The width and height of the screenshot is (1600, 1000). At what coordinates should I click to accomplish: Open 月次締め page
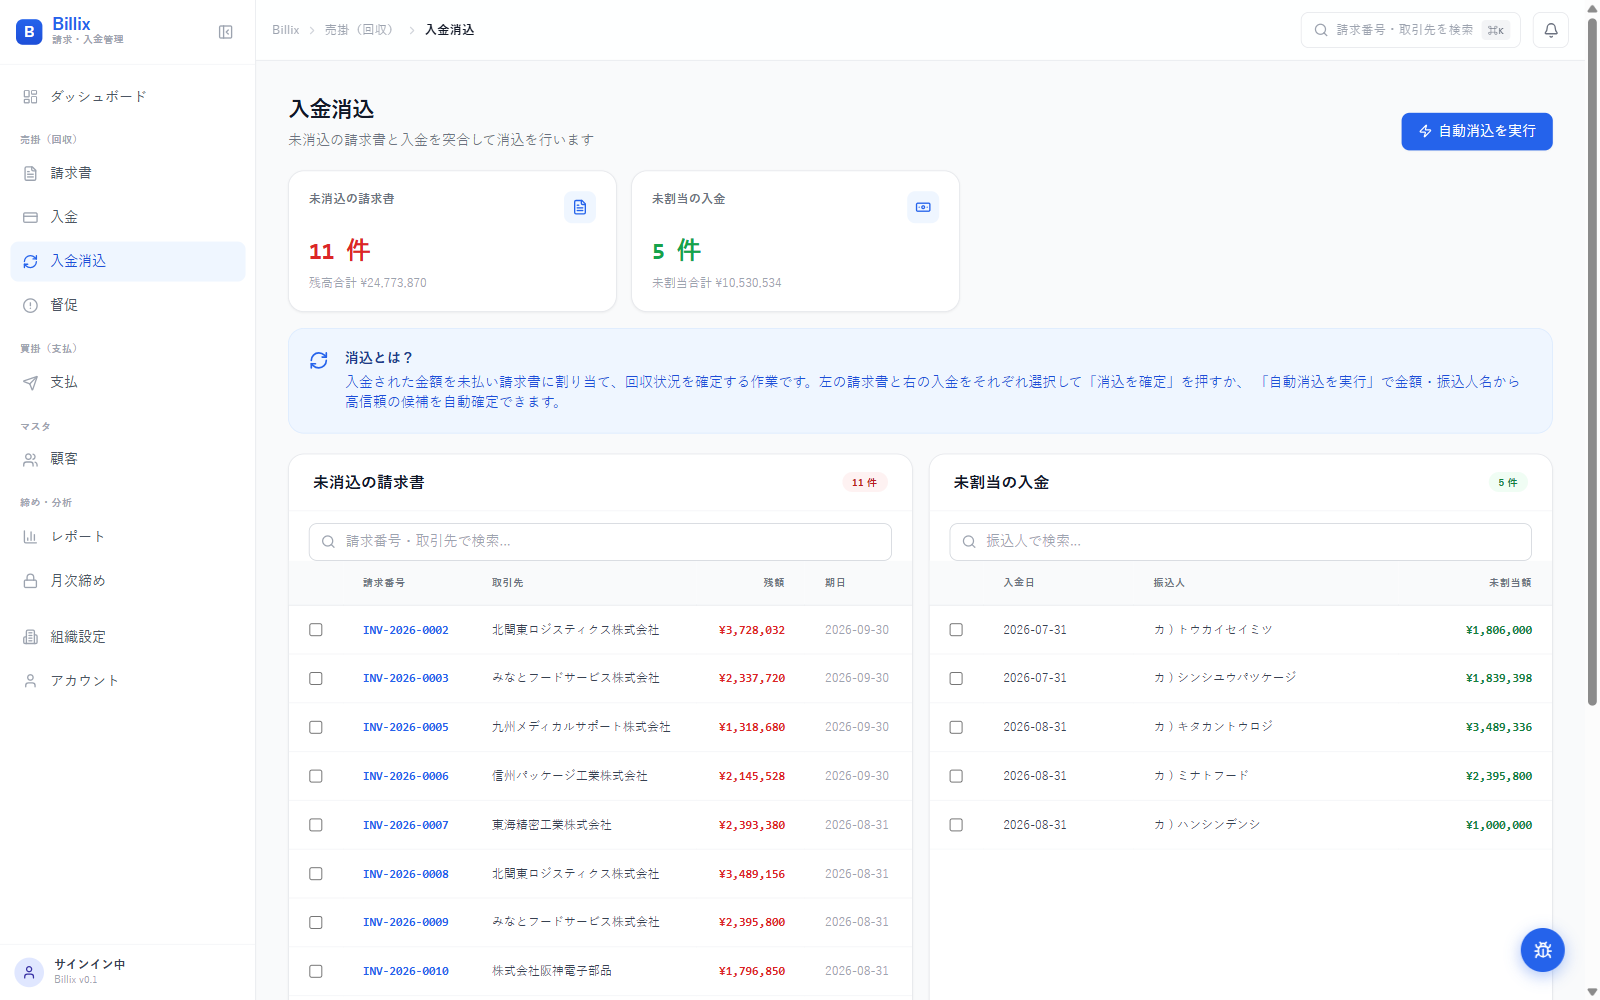point(128,580)
